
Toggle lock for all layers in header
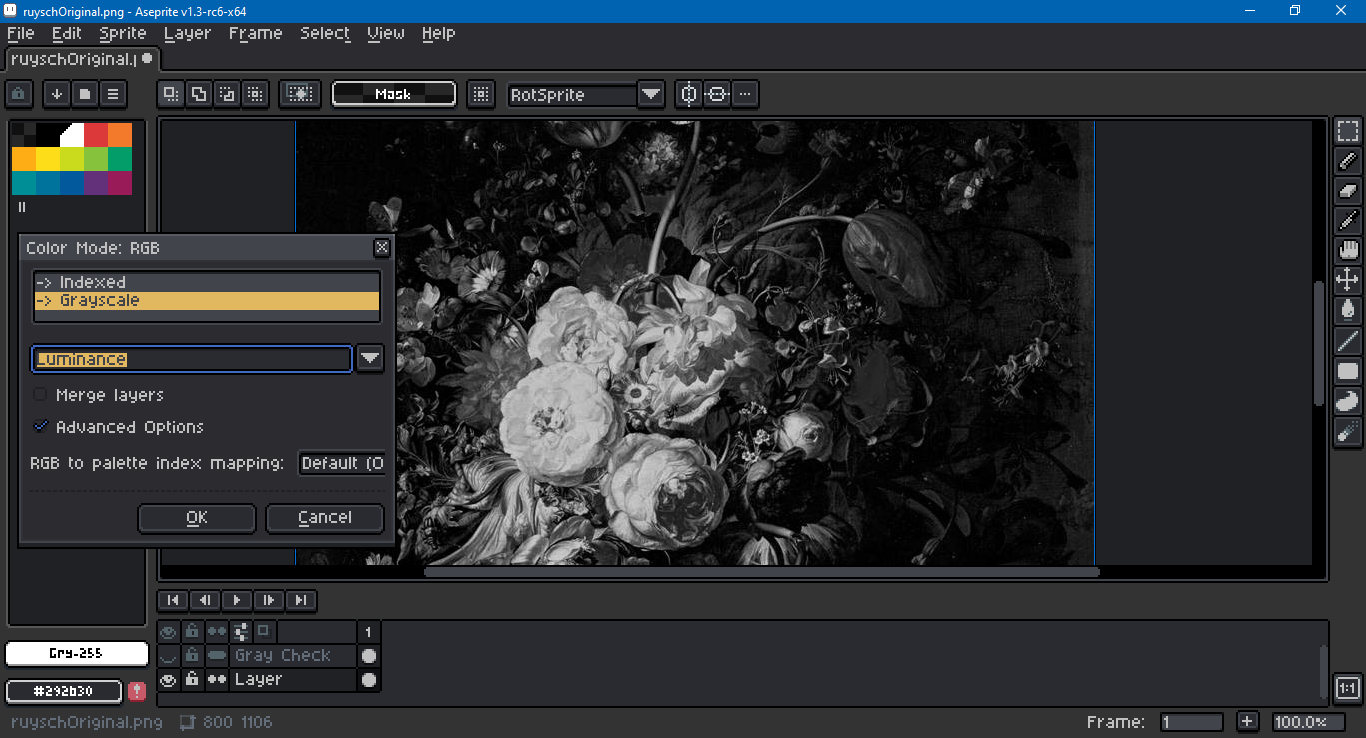tap(192, 632)
